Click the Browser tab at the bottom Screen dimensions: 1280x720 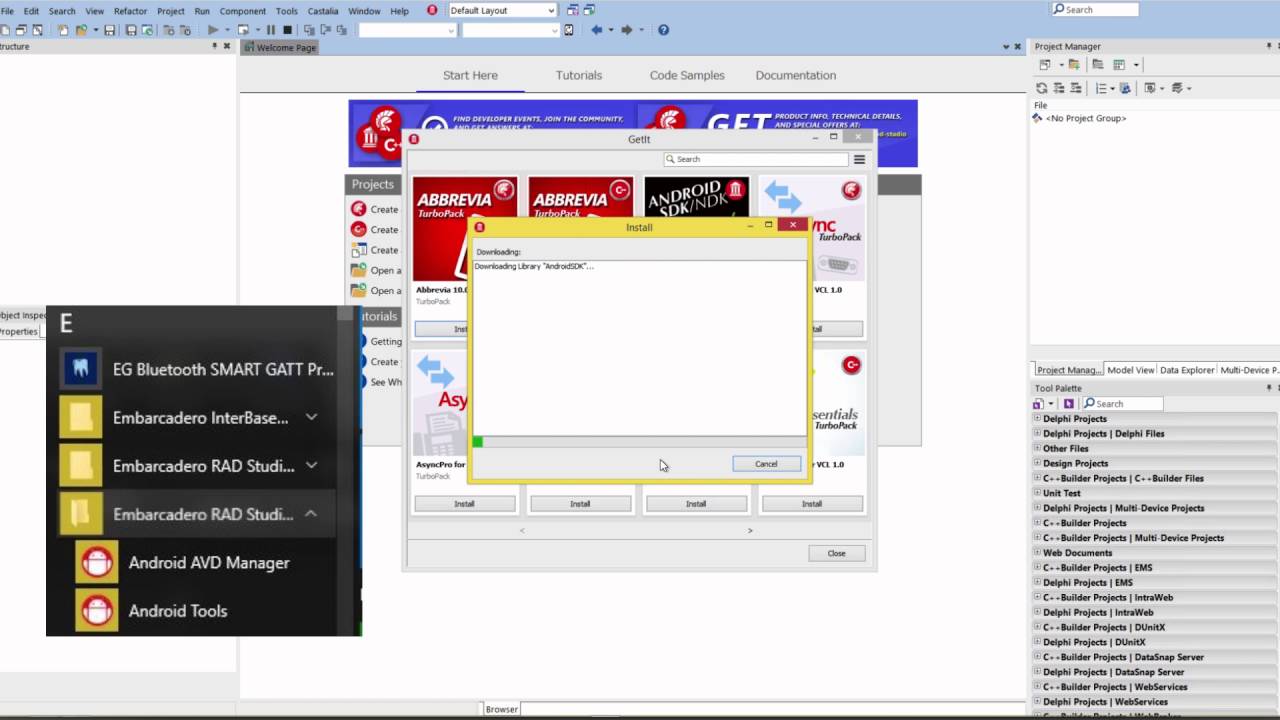click(502, 710)
